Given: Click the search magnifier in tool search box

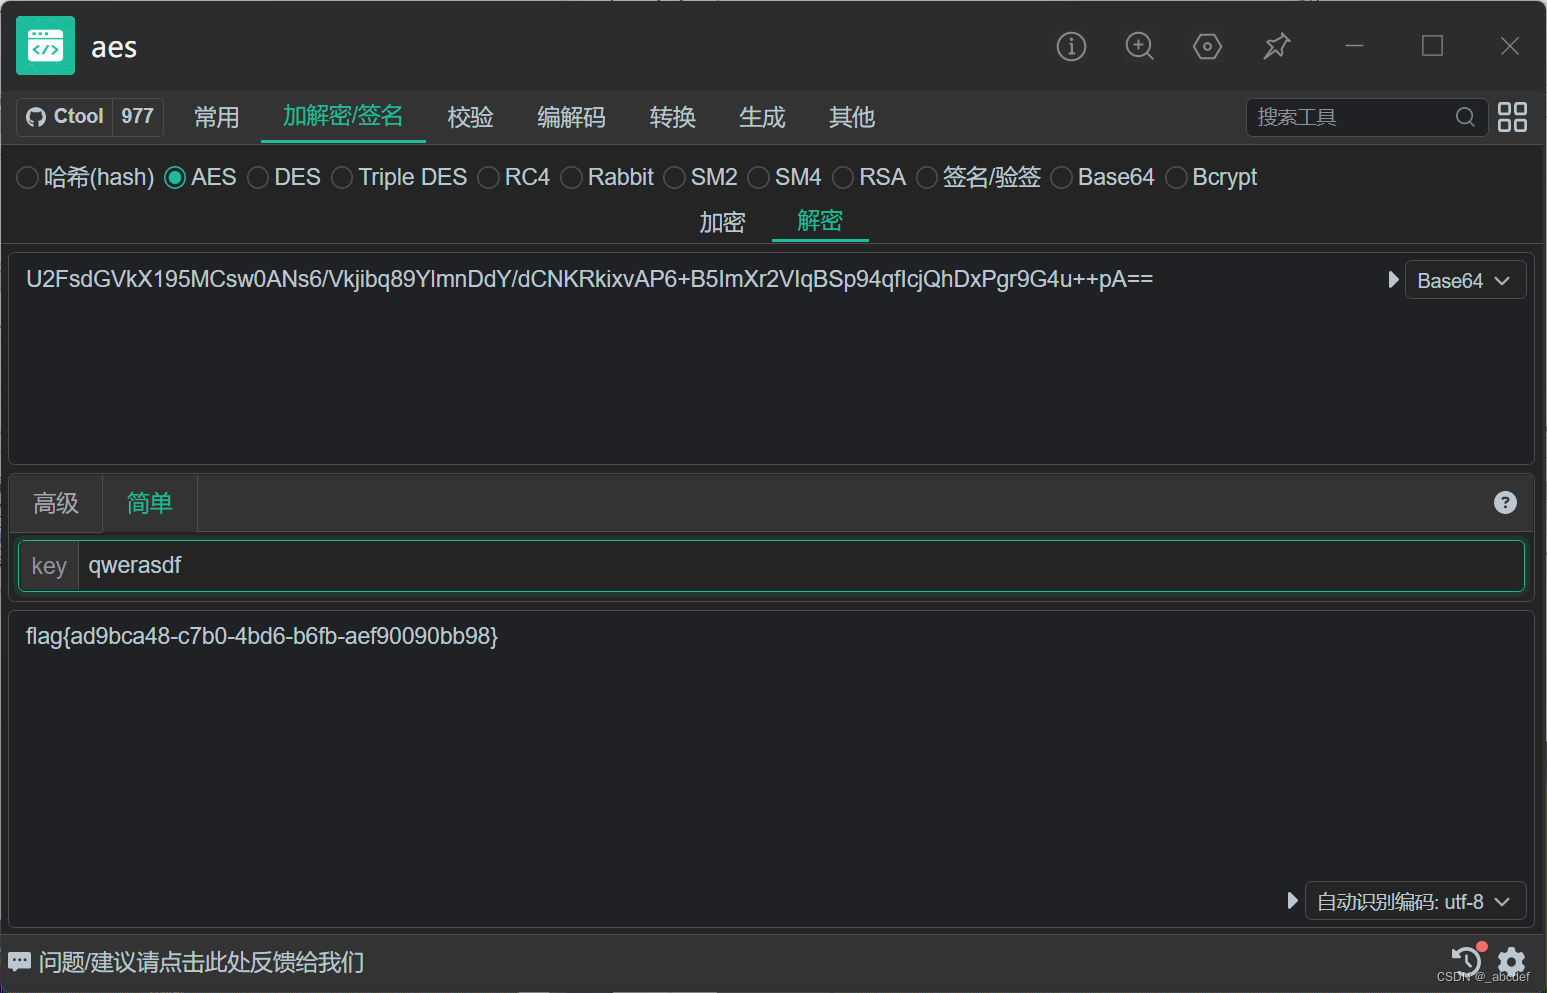Looking at the screenshot, I should coord(1465,117).
